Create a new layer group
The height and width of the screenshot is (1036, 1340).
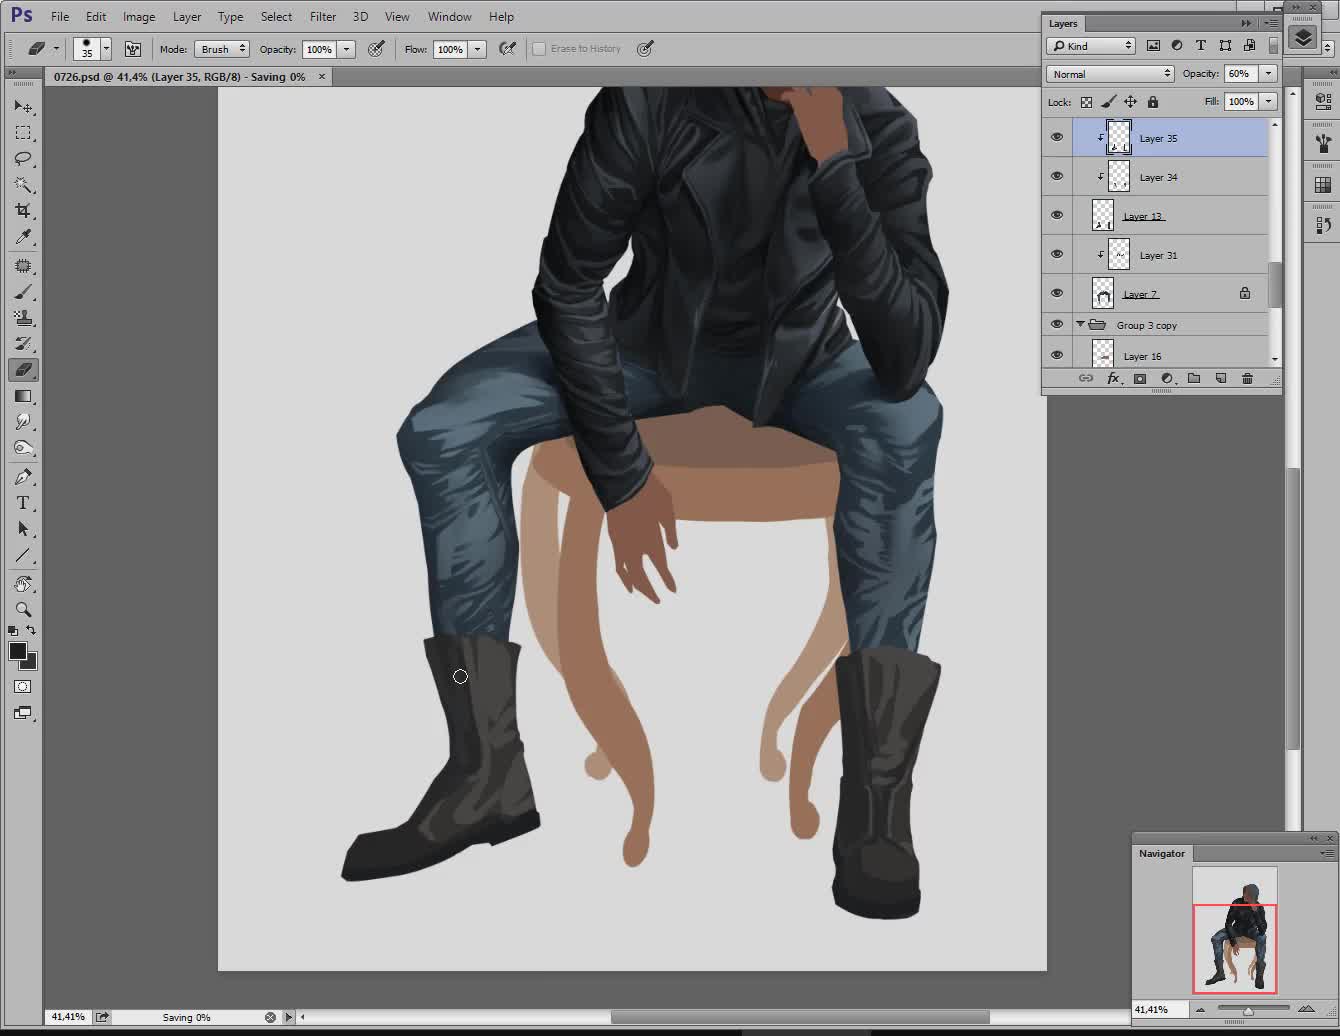(x=1194, y=378)
